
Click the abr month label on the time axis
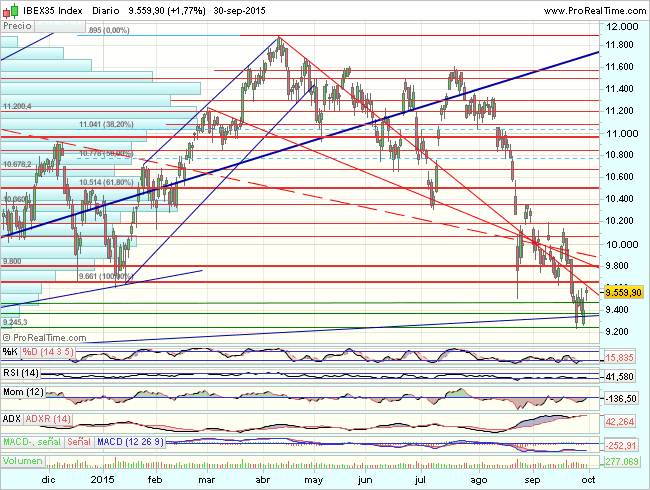tap(263, 480)
